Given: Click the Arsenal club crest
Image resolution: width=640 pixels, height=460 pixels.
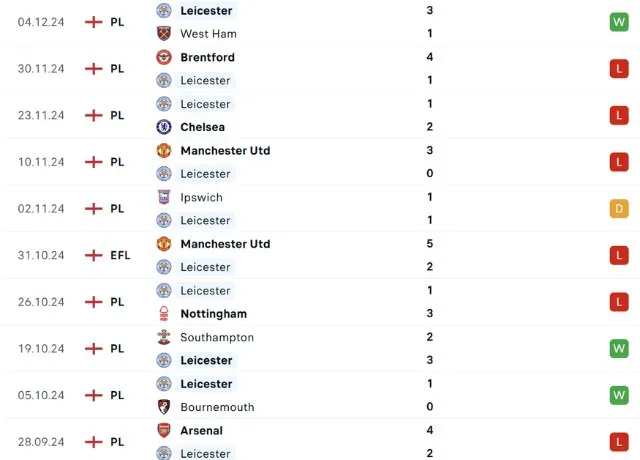Looking at the screenshot, I should tap(164, 430).
